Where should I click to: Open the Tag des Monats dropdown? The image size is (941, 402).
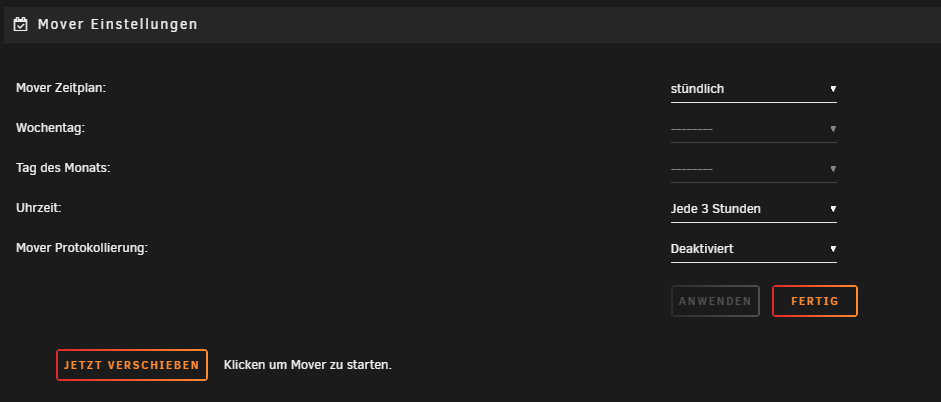click(x=753, y=169)
